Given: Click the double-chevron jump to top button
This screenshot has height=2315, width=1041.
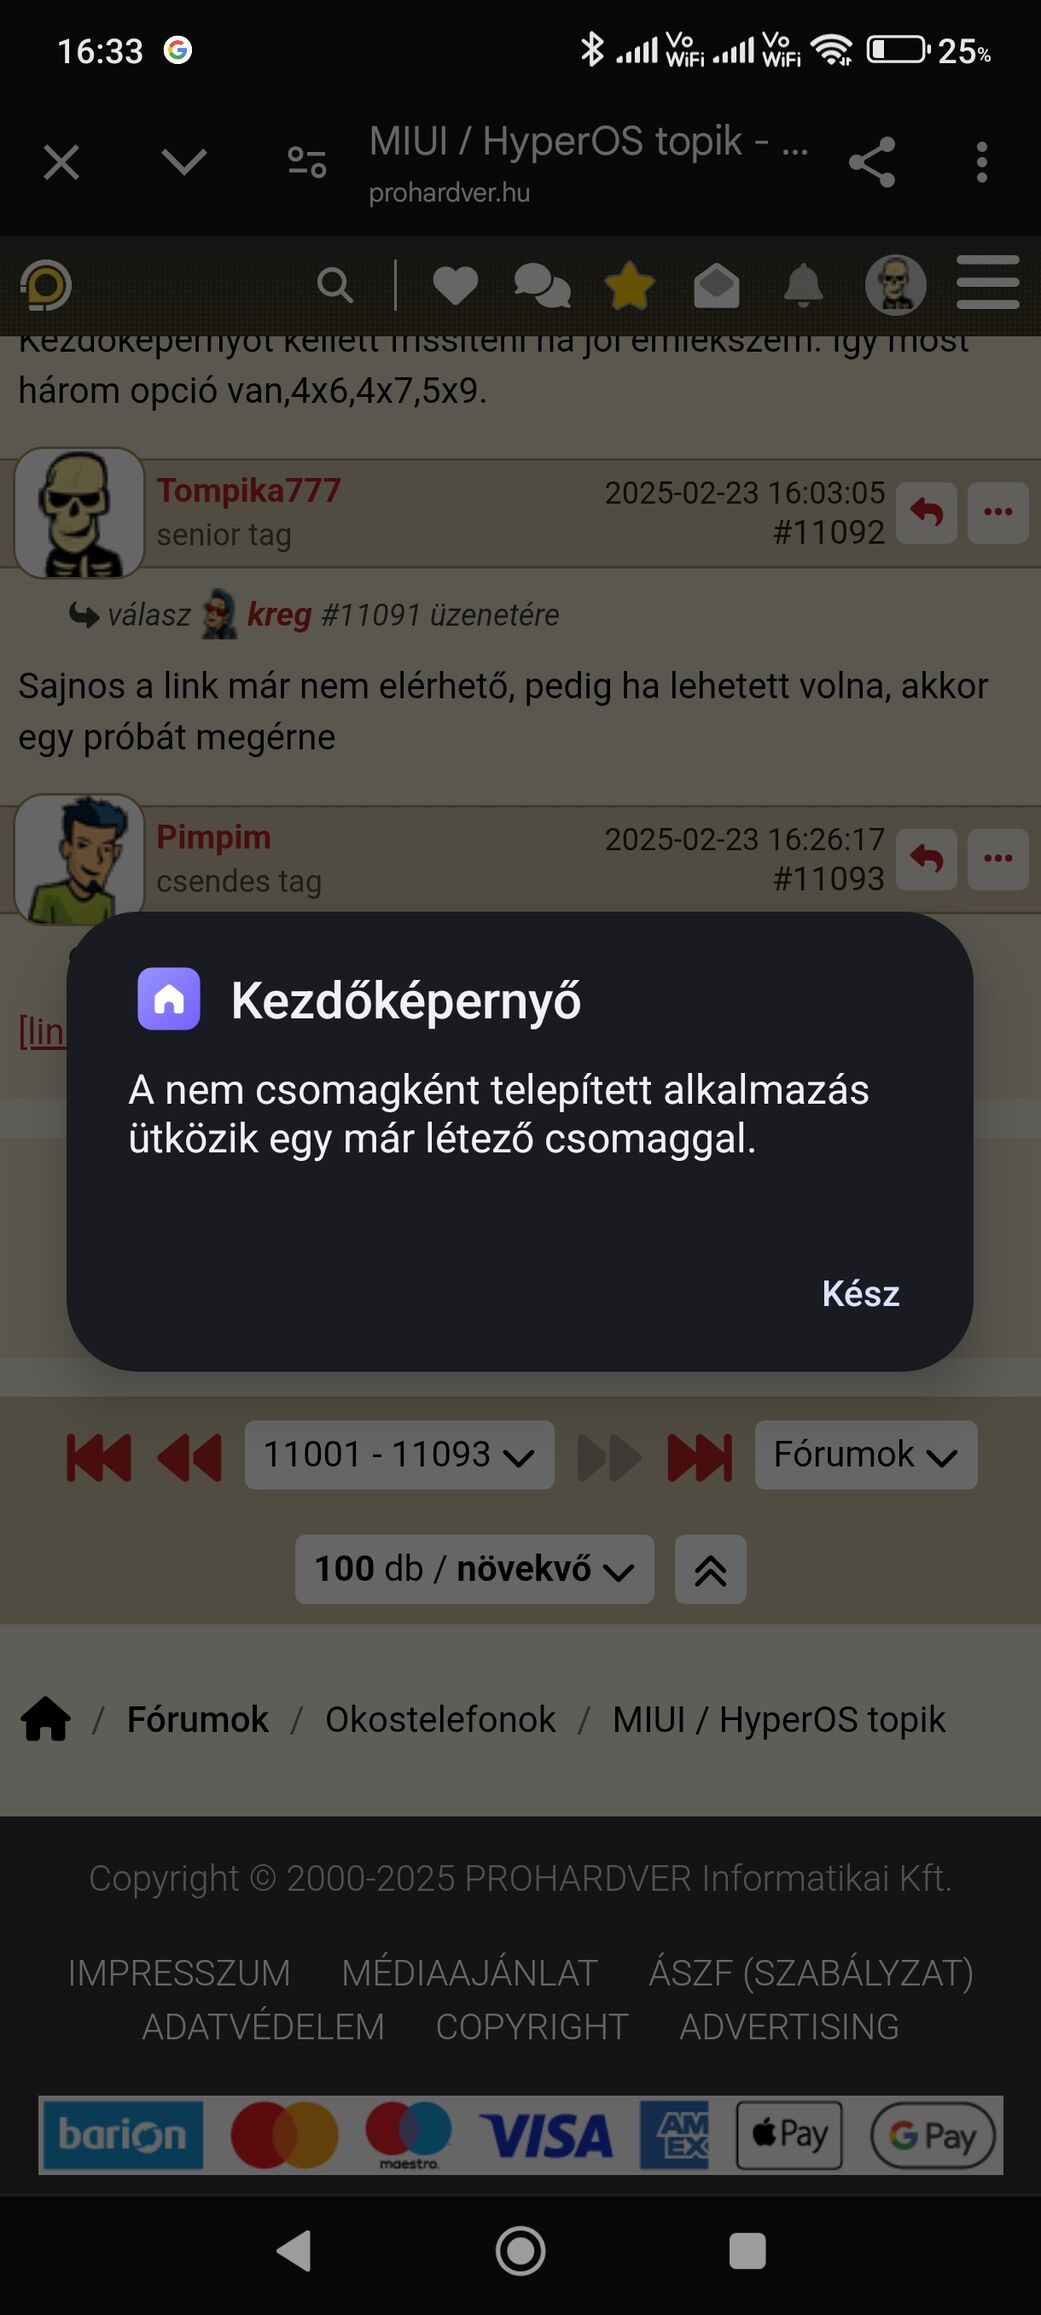Looking at the screenshot, I should pos(710,1569).
